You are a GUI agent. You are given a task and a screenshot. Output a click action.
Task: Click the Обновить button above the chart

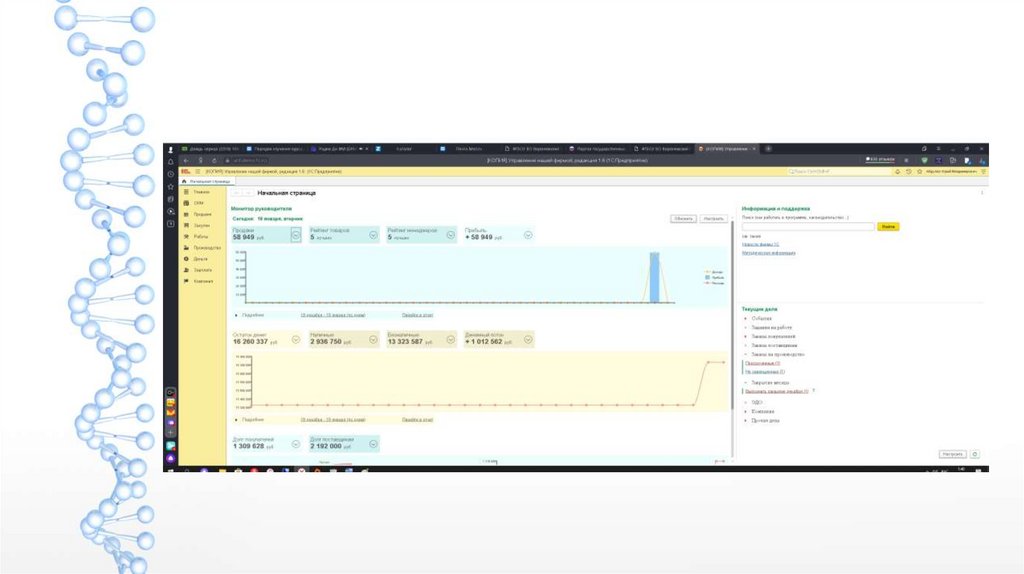click(x=684, y=218)
